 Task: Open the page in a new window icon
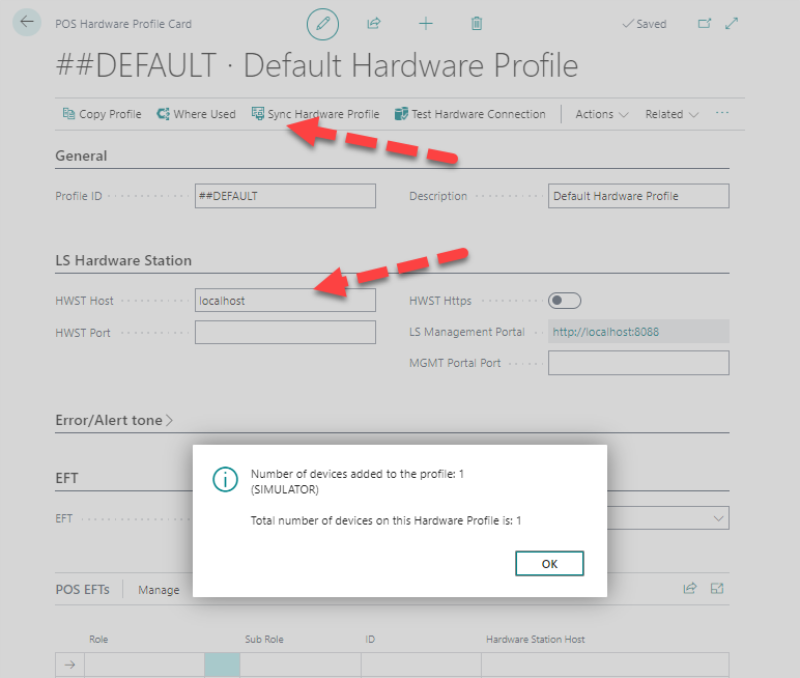click(x=705, y=22)
